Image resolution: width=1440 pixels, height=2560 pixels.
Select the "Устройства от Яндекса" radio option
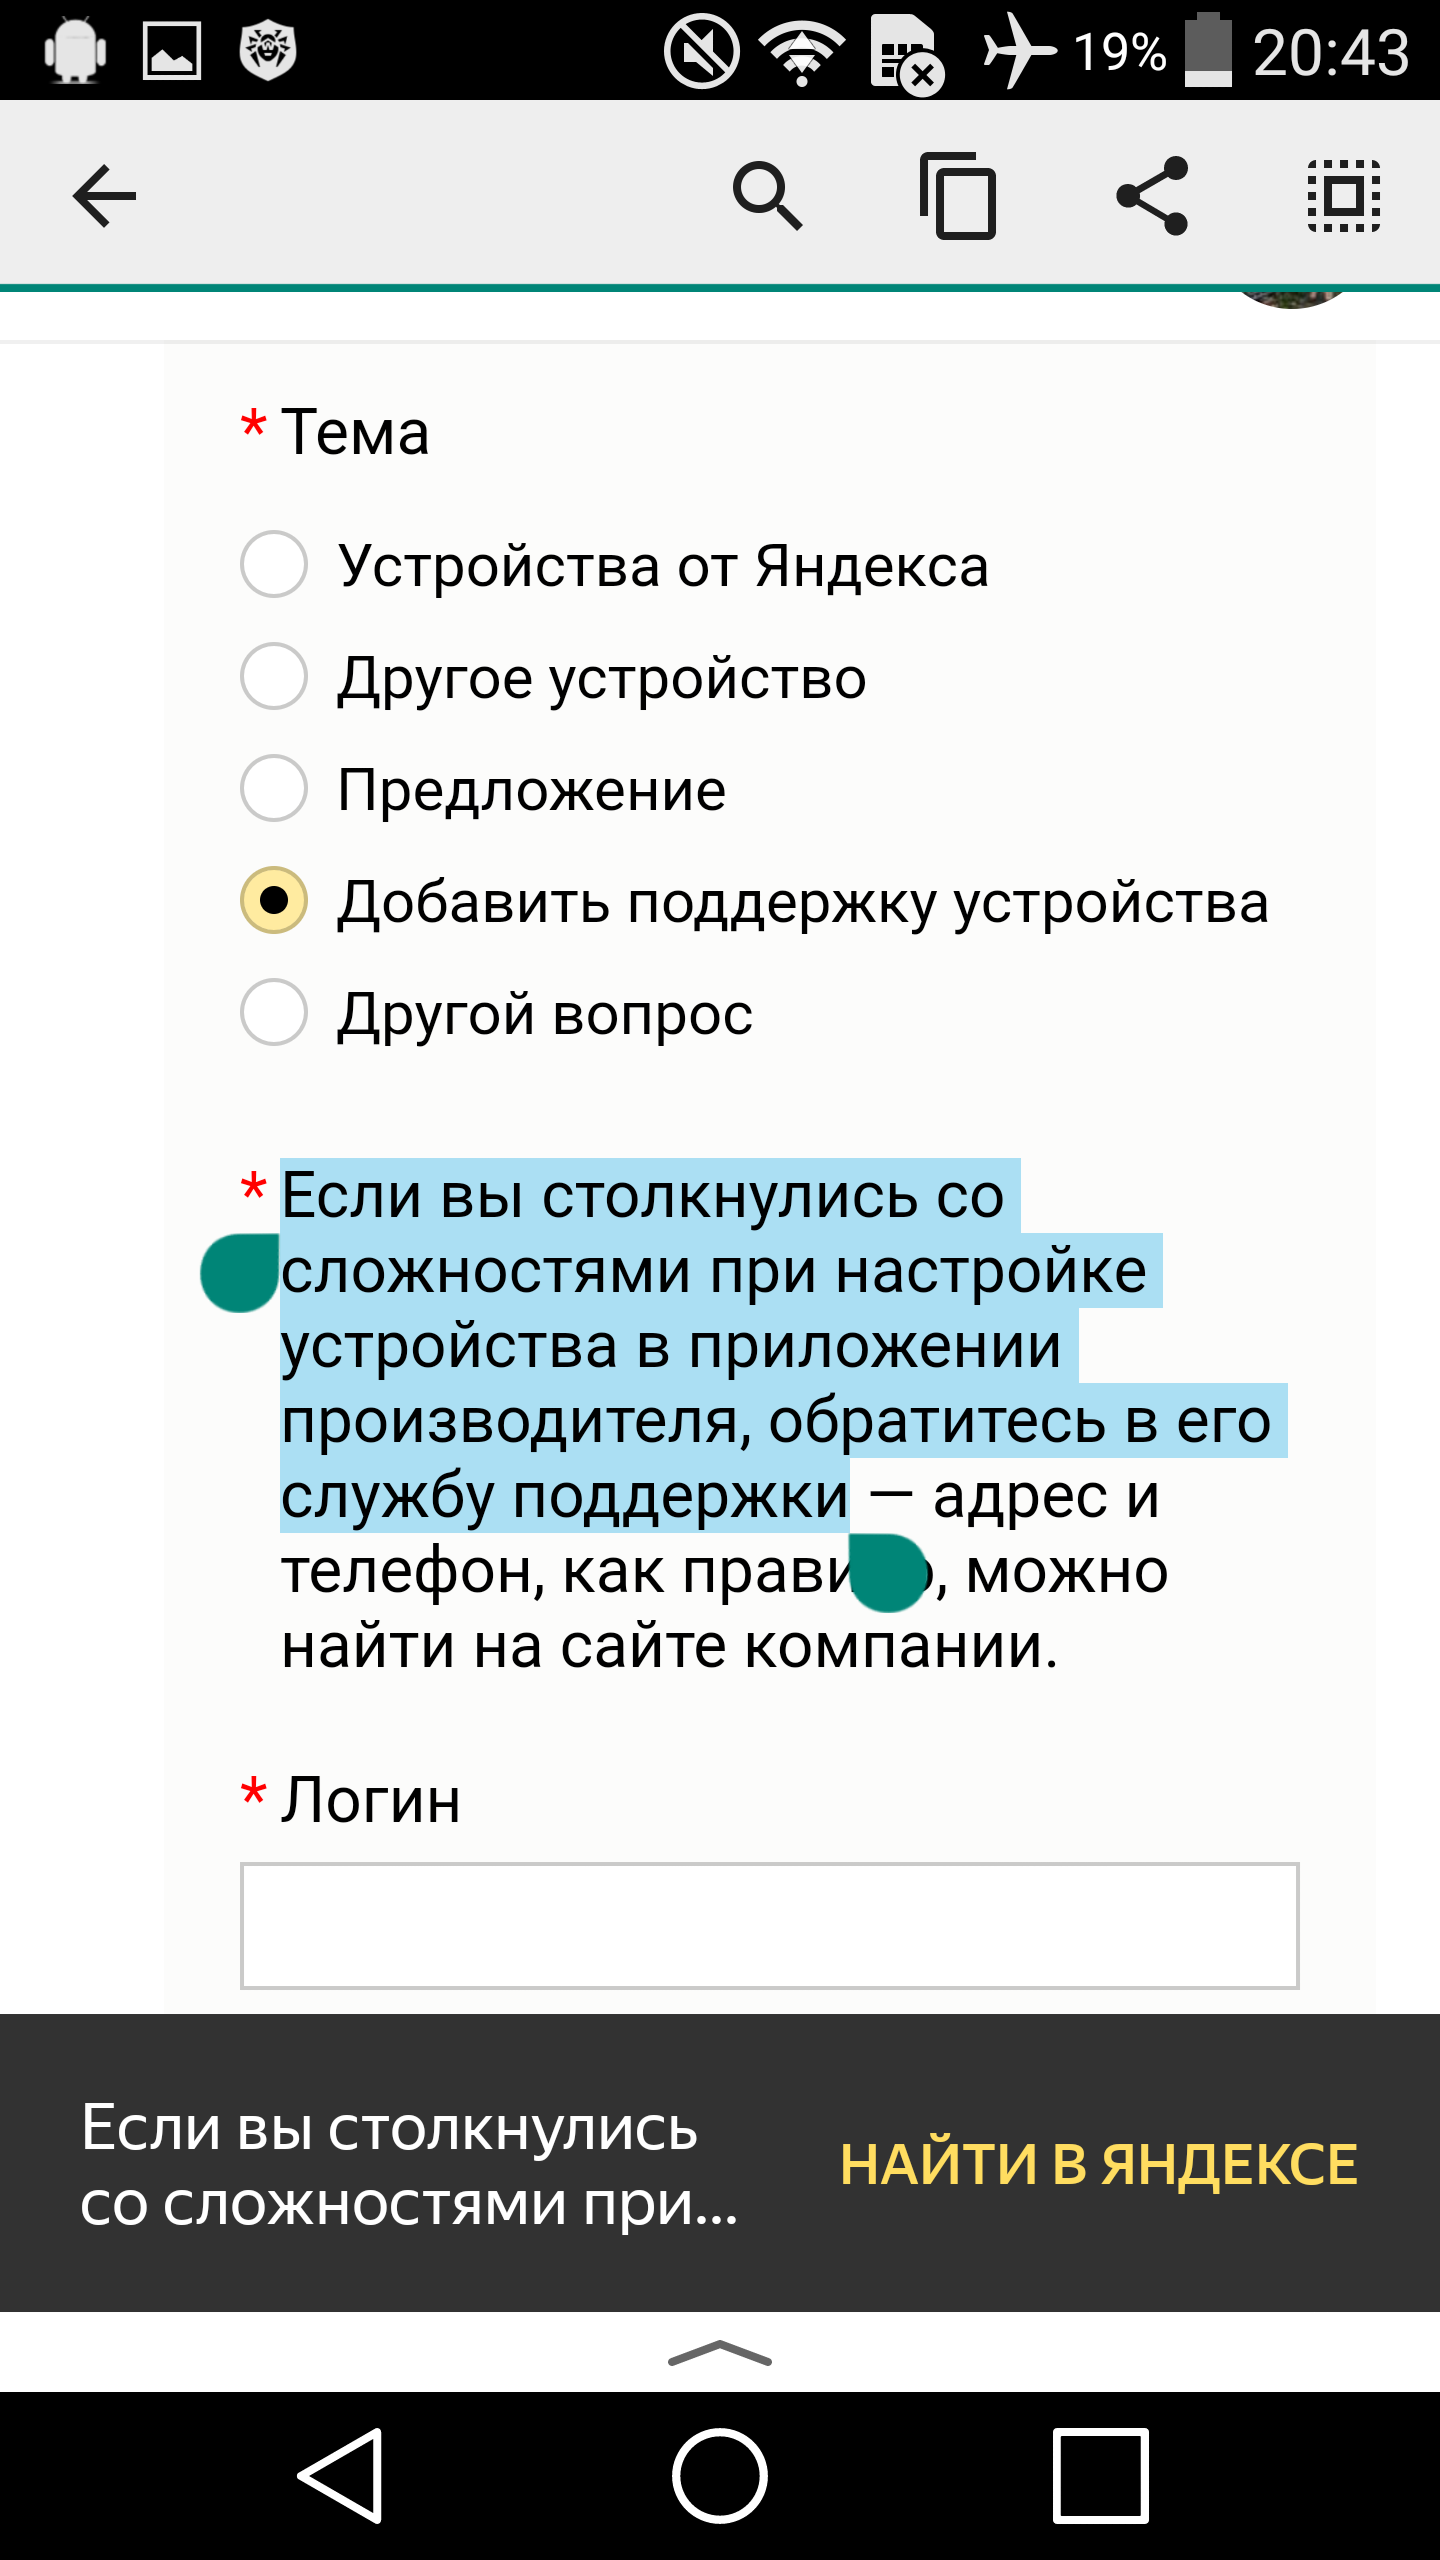[274, 565]
